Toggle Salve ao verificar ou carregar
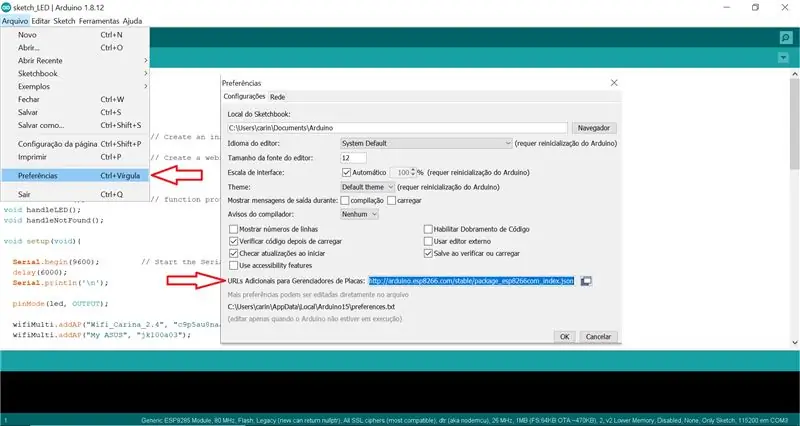 coord(428,253)
